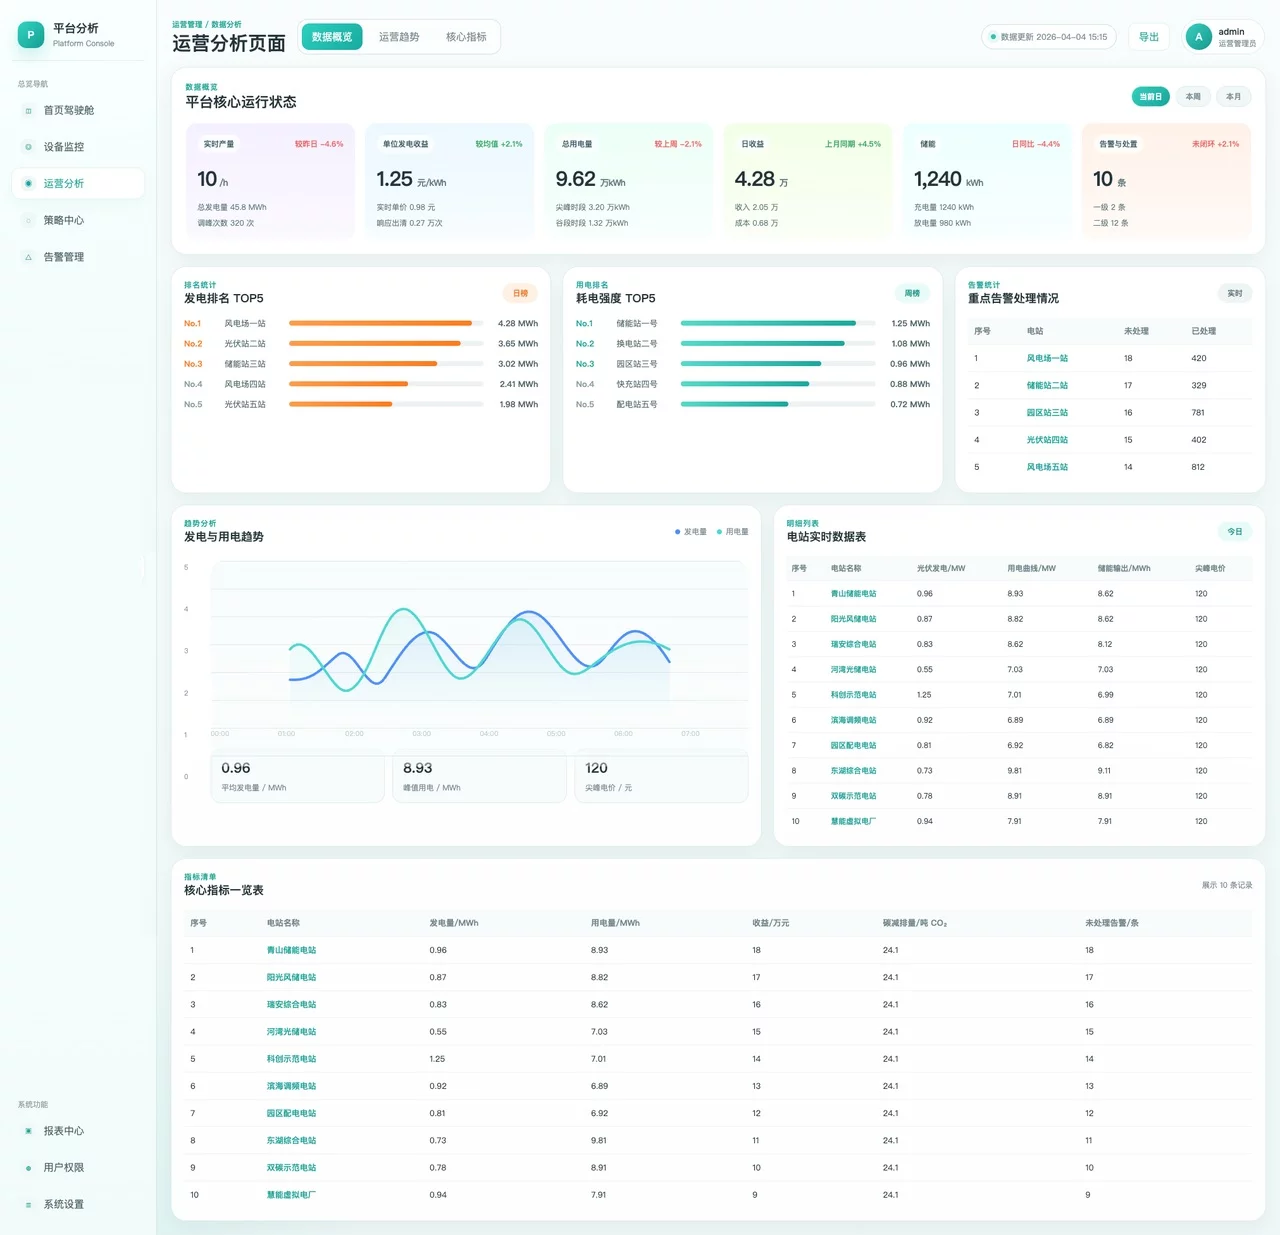1280x1235 pixels.
Task: Switch the time range to 本周
Action: pyautogui.click(x=1193, y=97)
